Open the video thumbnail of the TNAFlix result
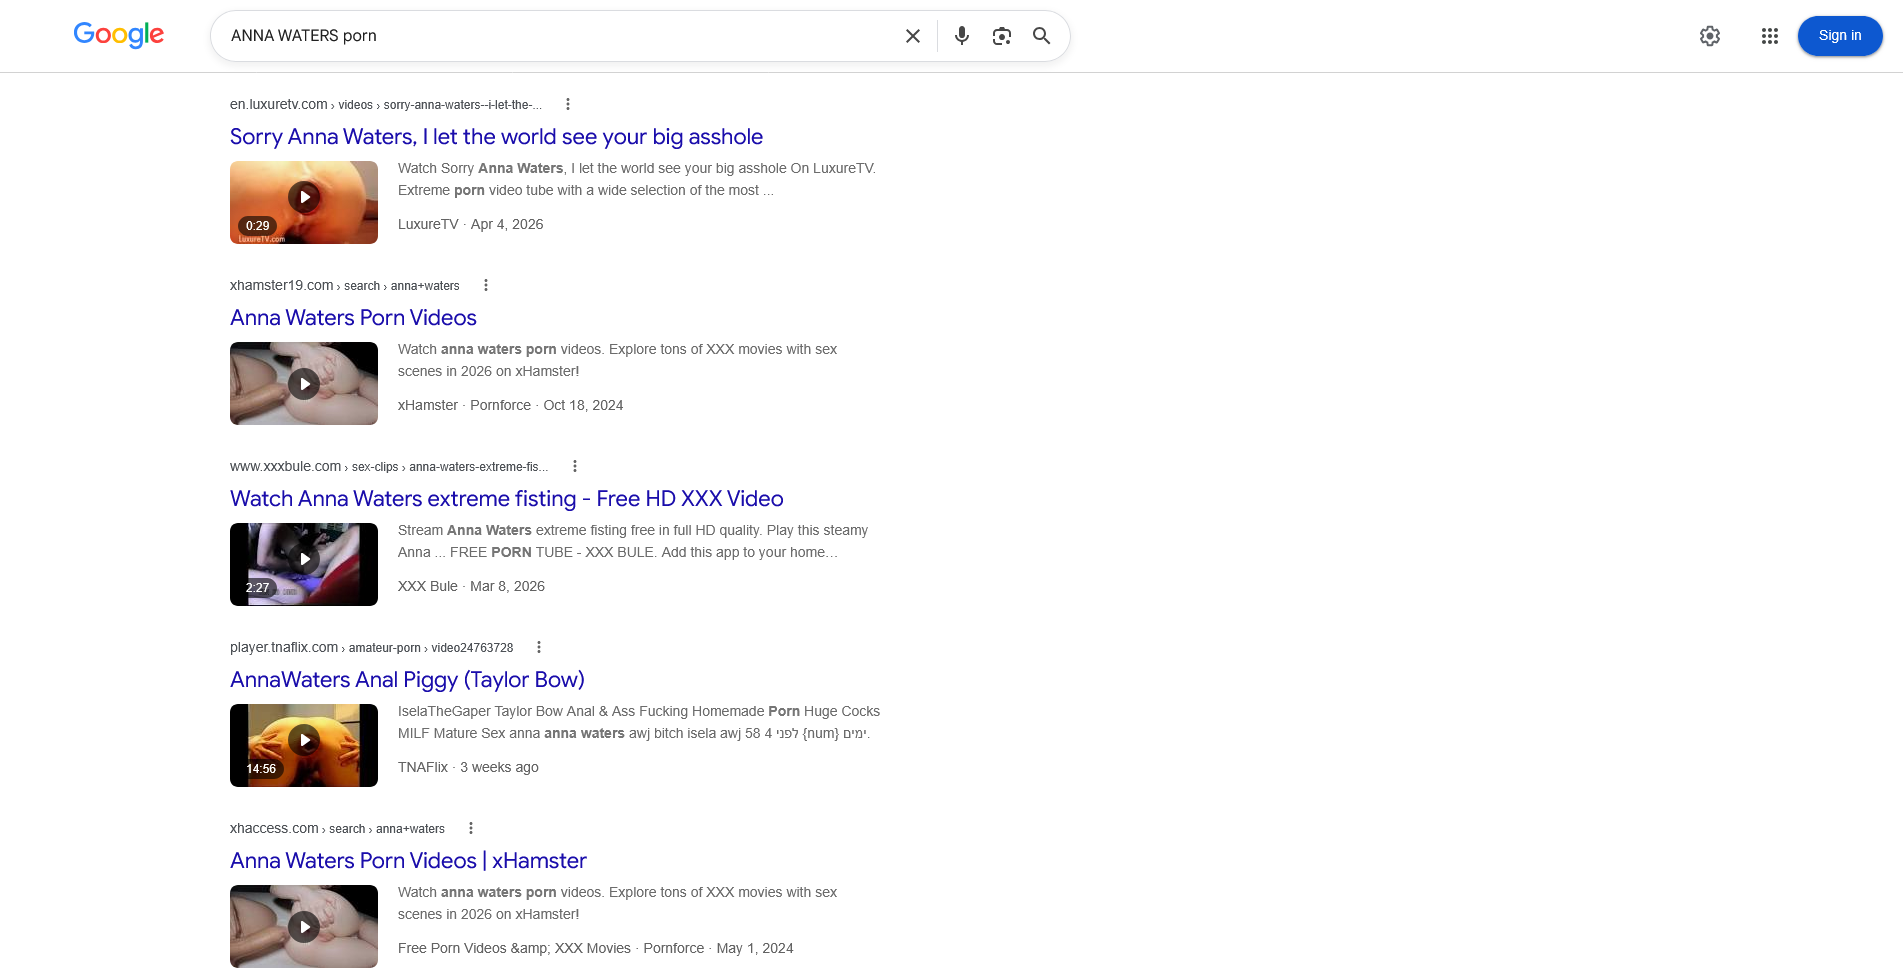The width and height of the screenshot is (1903, 969). pos(304,745)
